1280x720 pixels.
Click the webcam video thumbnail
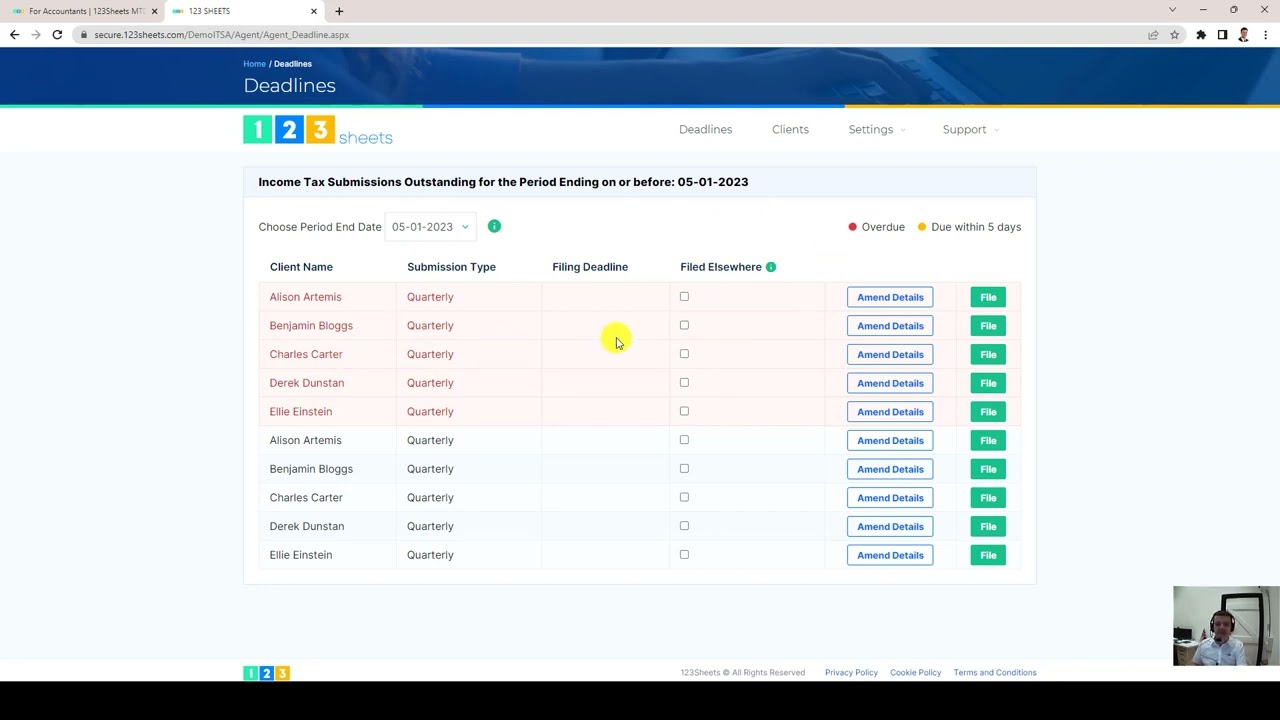tap(1226, 626)
